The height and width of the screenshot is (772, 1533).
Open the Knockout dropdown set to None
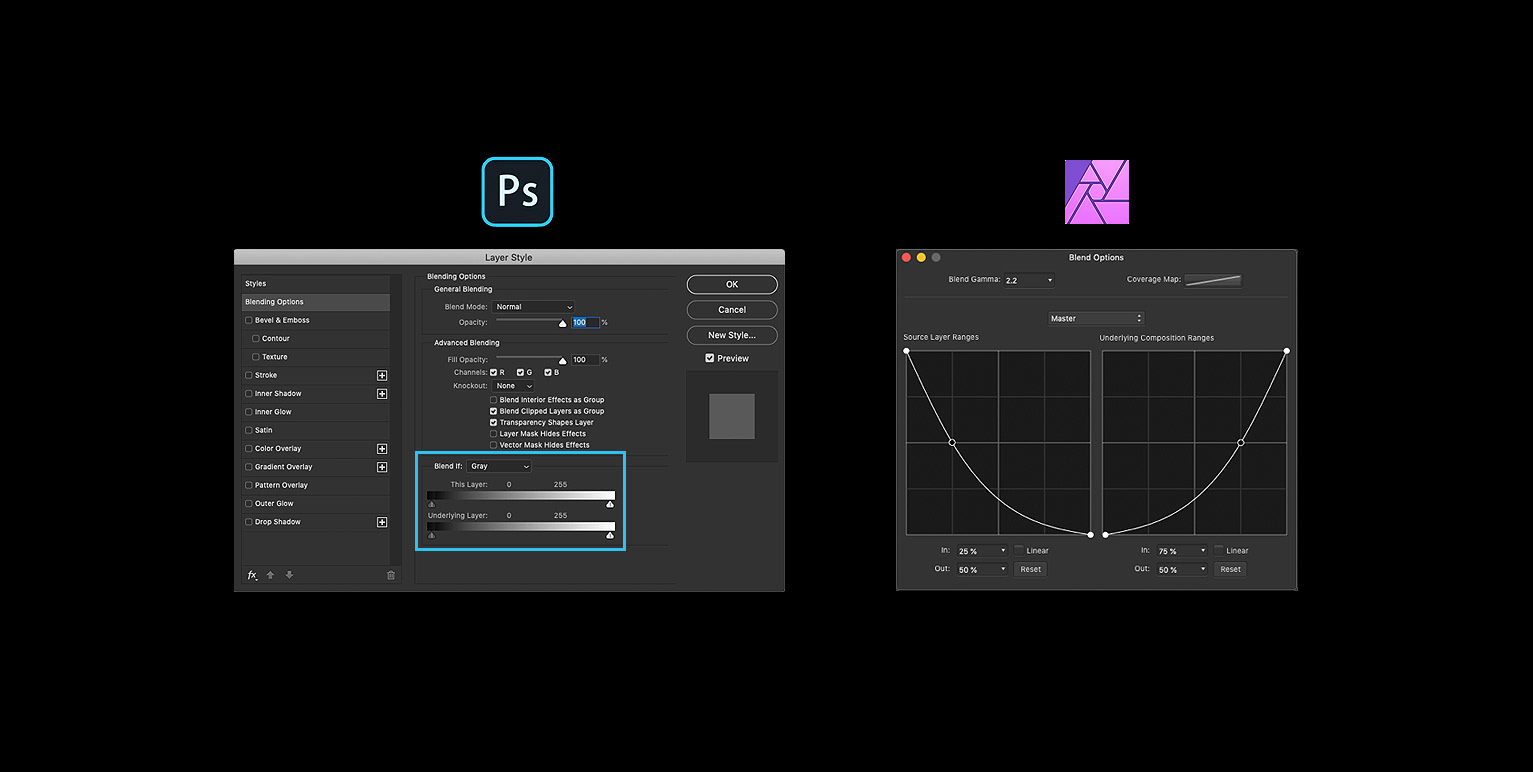coord(514,386)
